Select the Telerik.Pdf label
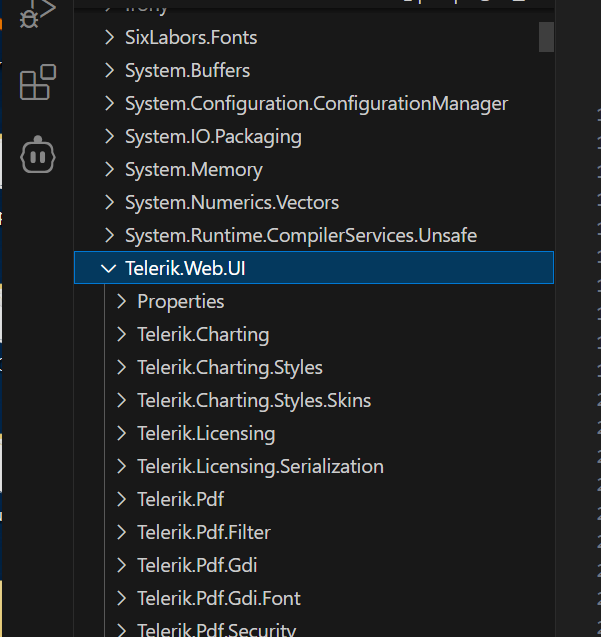The image size is (601, 637). (x=181, y=499)
